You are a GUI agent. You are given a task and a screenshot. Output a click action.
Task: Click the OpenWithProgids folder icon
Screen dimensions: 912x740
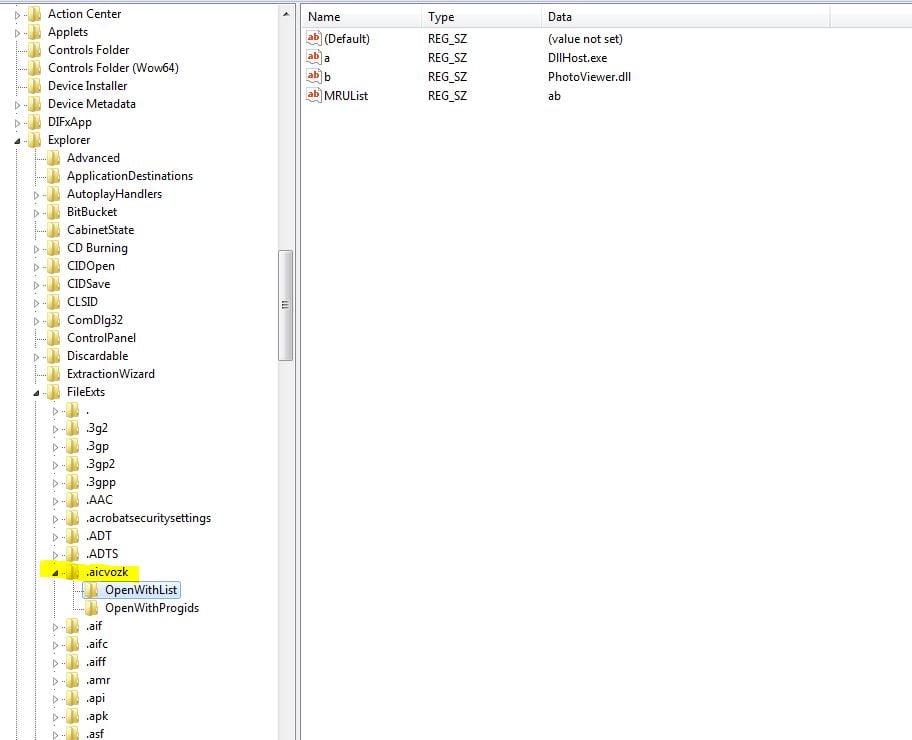tap(91, 609)
